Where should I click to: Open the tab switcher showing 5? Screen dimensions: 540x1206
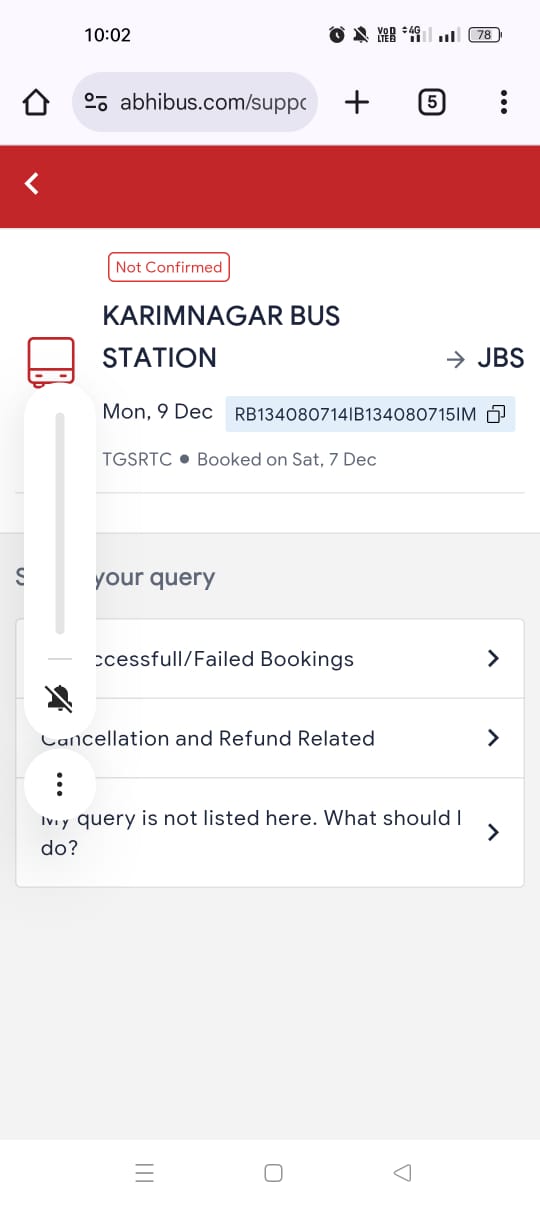tap(431, 102)
